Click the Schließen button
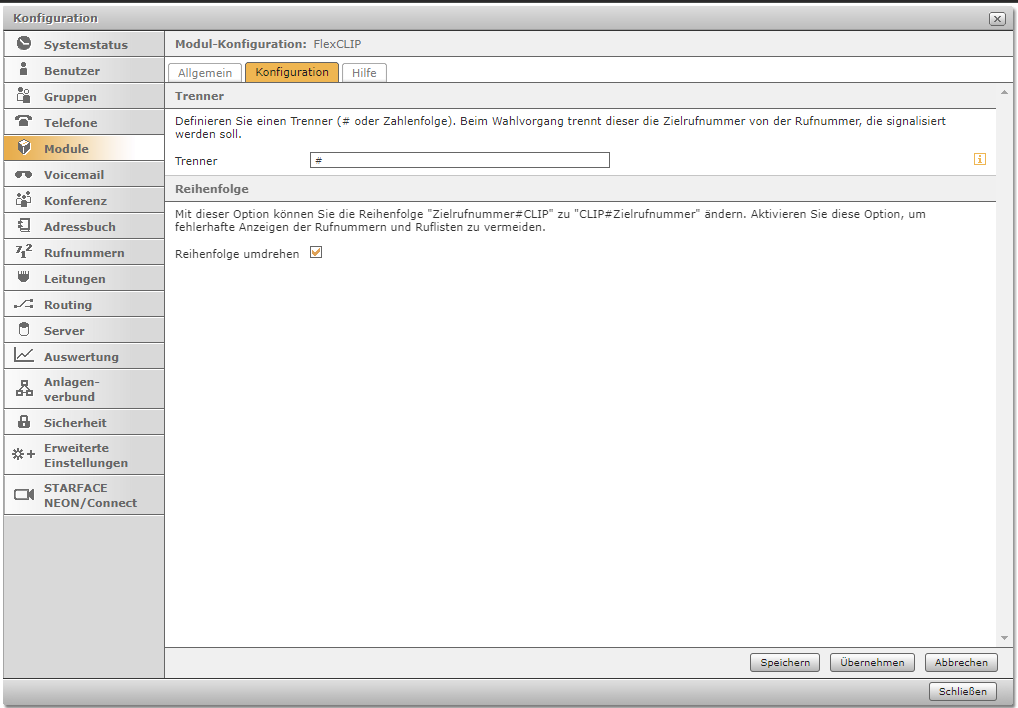The width and height of the screenshot is (1018, 708). tap(964, 691)
